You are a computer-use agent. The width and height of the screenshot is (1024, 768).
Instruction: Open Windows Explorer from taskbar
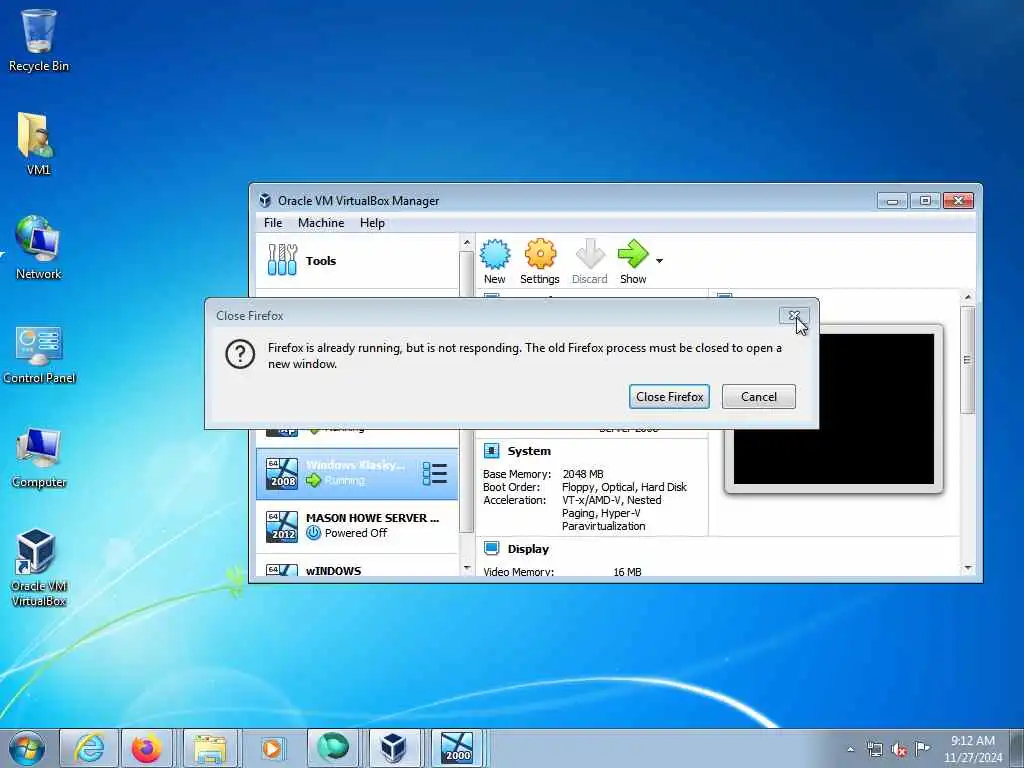click(210, 748)
